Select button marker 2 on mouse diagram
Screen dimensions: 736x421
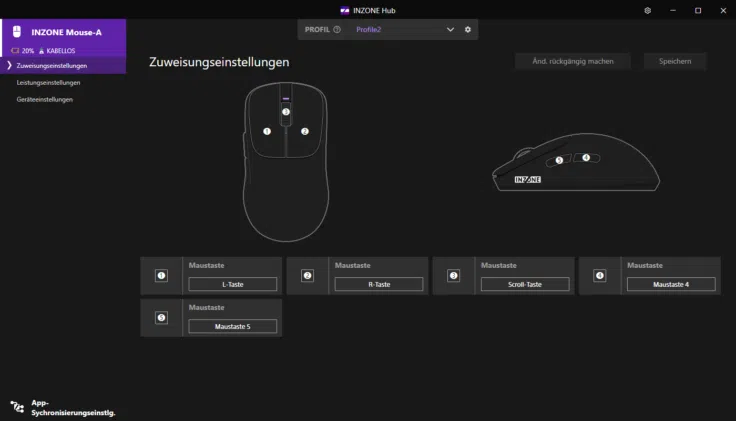click(305, 131)
